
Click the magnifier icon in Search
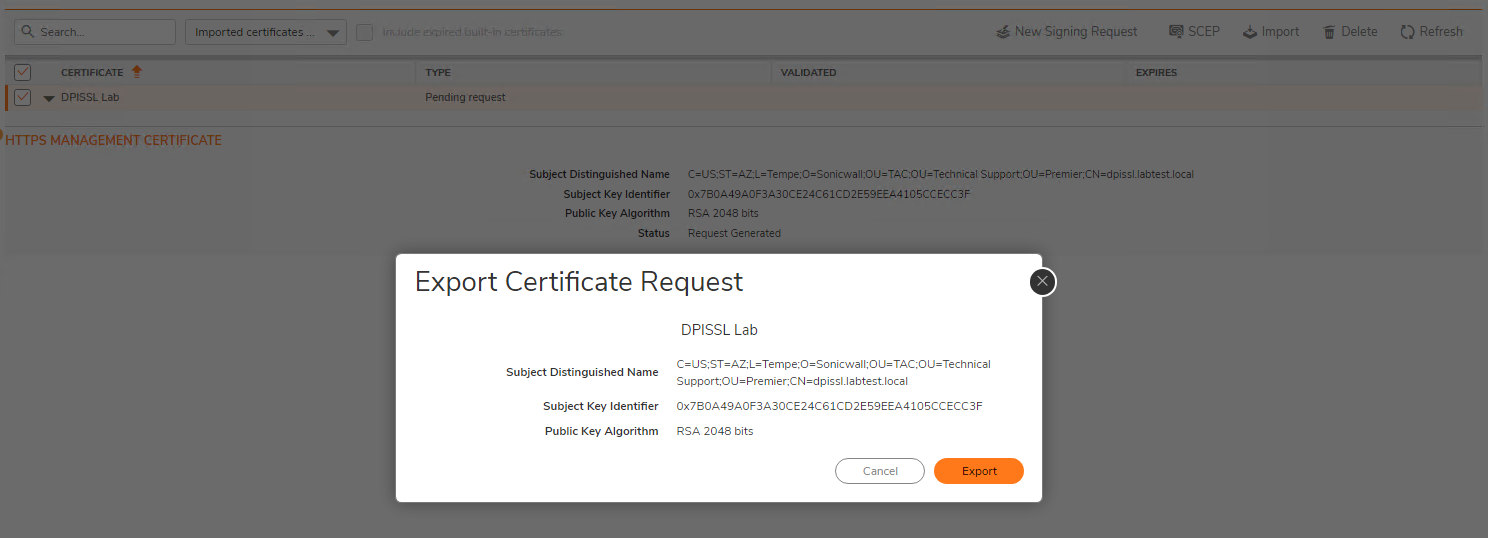click(29, 32)
